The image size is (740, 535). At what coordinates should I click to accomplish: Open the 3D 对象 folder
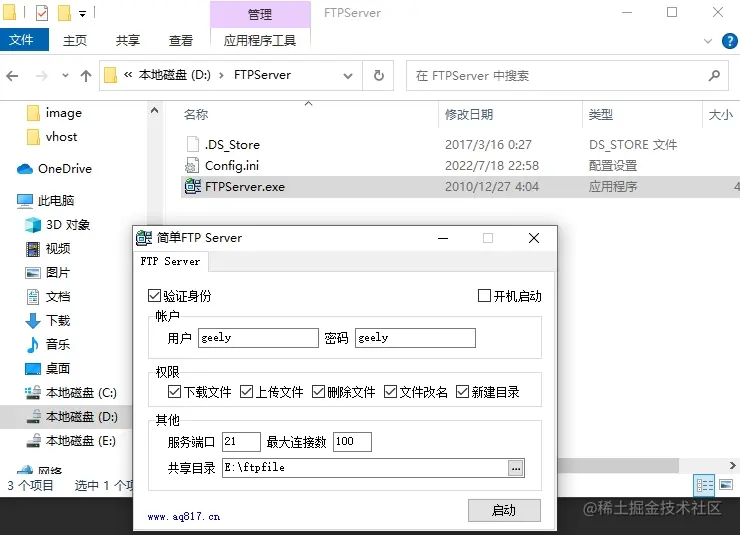(x=57, y=225)
